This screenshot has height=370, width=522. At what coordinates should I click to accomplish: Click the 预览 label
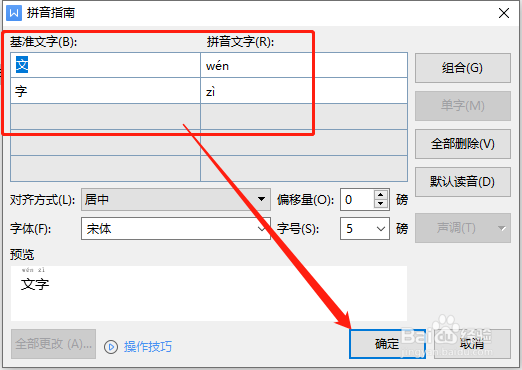click(x=22, y=255)
